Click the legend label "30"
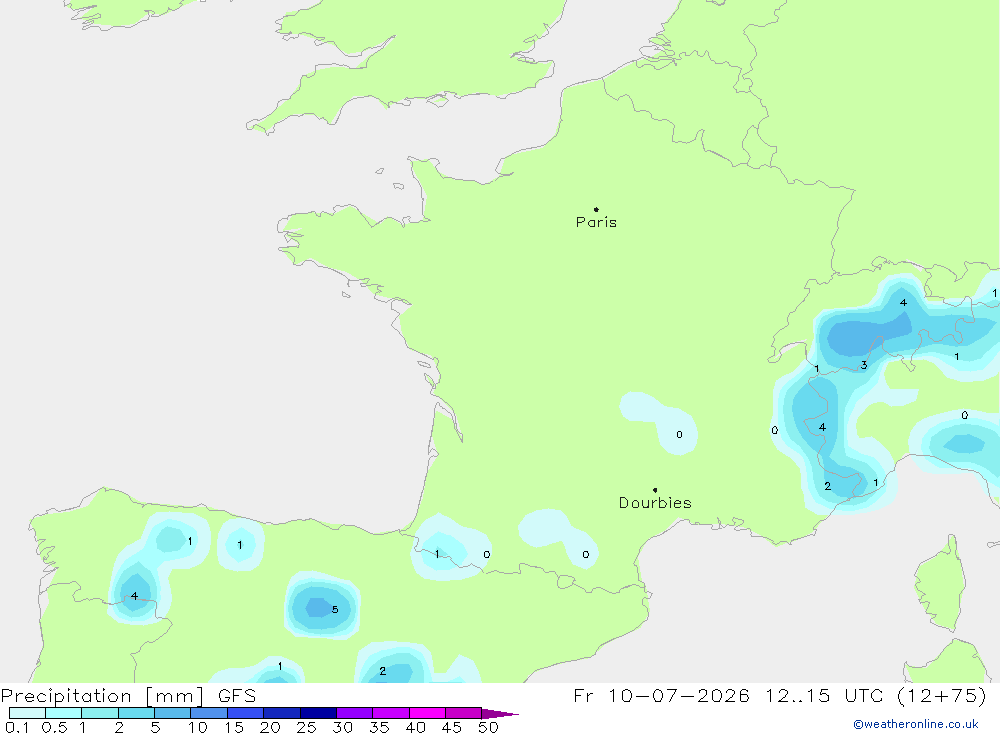The width and height of the screenshot is (1000, 733). pyautogui.click(x=342, y=727)
